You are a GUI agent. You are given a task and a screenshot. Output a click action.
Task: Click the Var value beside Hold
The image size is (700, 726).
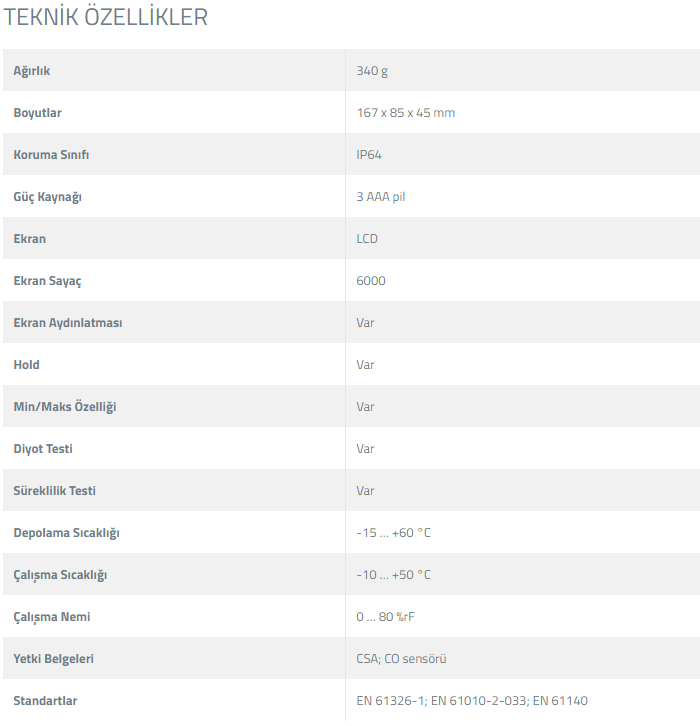(365, 365)
